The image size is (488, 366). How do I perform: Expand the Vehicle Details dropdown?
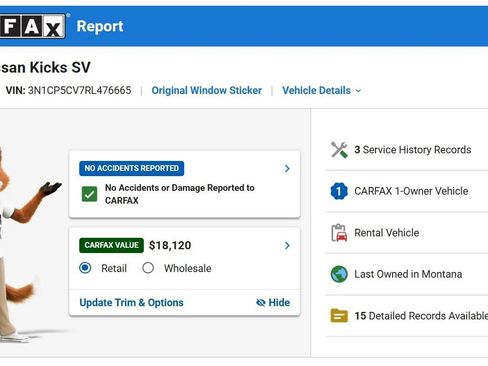point(322,90)
